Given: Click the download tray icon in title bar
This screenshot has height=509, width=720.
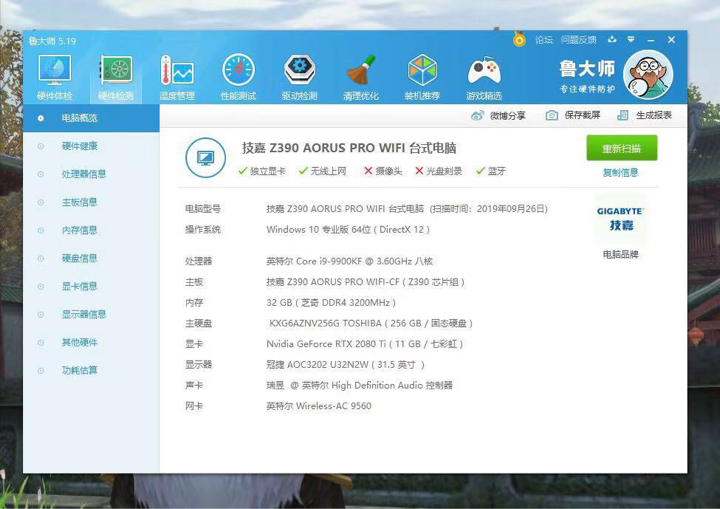Looking at the screenshot, I should (612, 40).
